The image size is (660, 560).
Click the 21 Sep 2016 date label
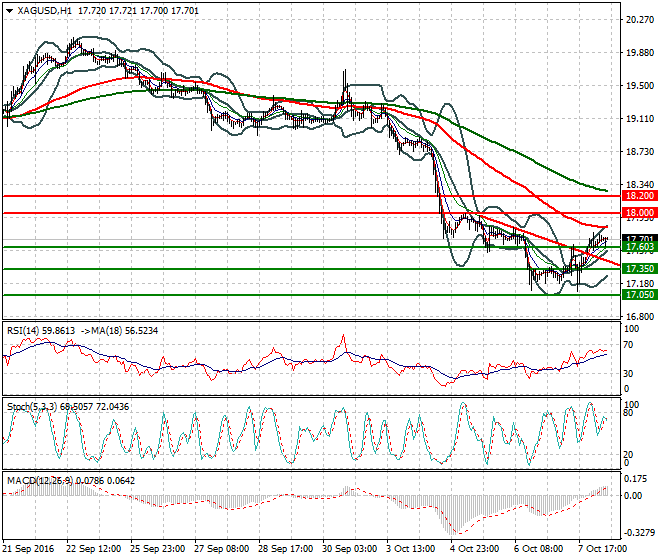[x=29, y=549]
